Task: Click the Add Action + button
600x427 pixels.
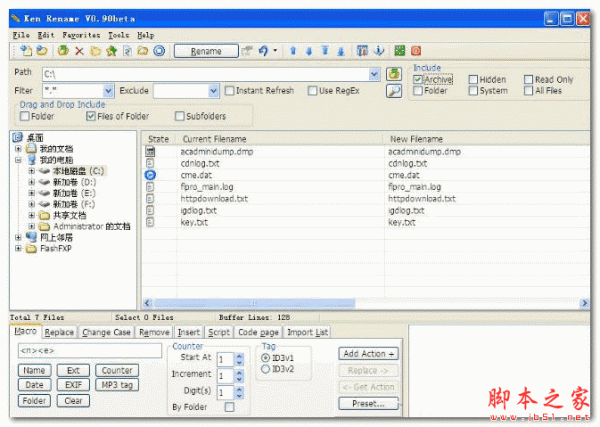Action: [368, 354]
